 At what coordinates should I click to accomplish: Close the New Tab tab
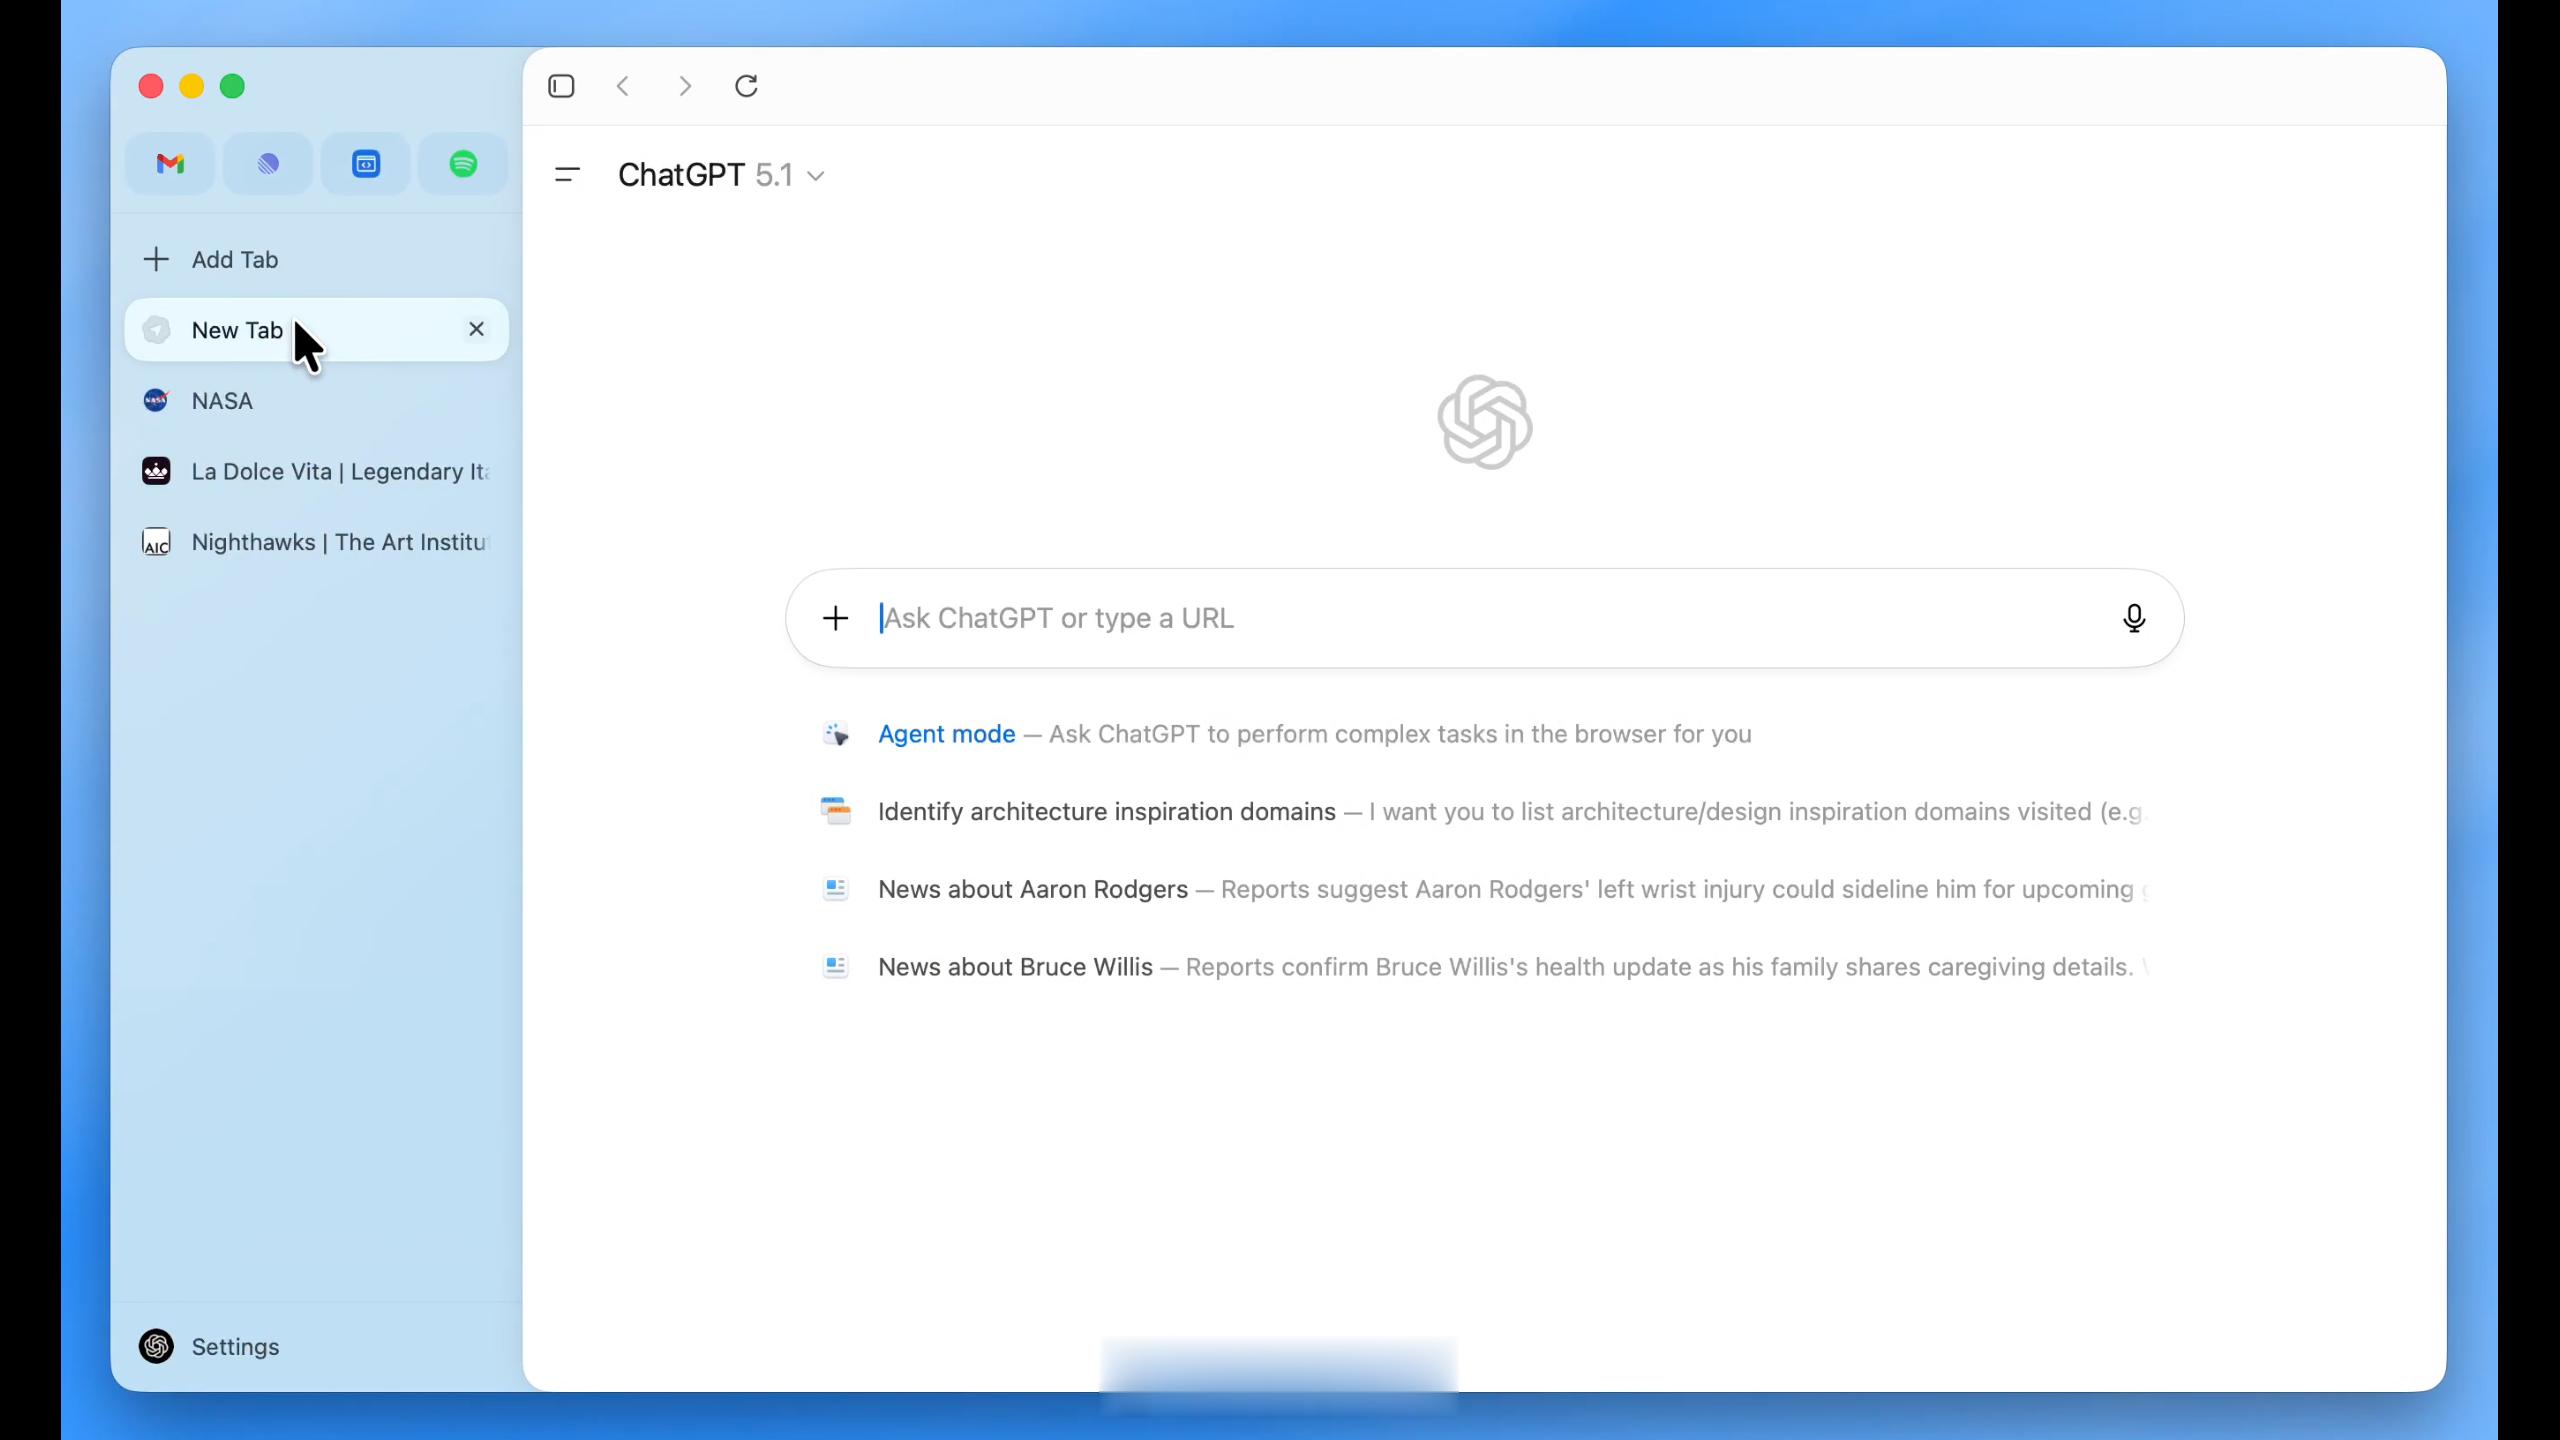[476, 329]
